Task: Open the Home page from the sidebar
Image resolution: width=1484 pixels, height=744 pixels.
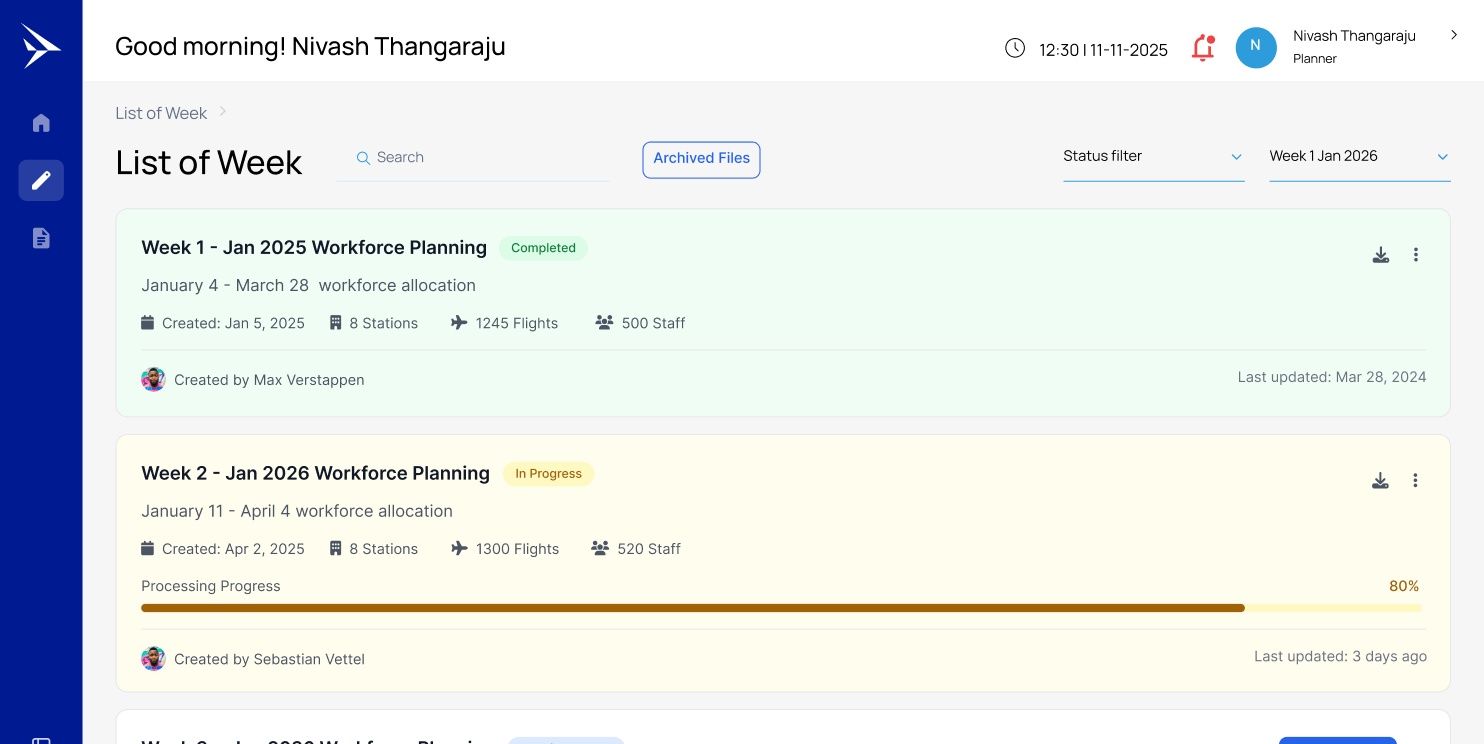Action: [41, 122]
